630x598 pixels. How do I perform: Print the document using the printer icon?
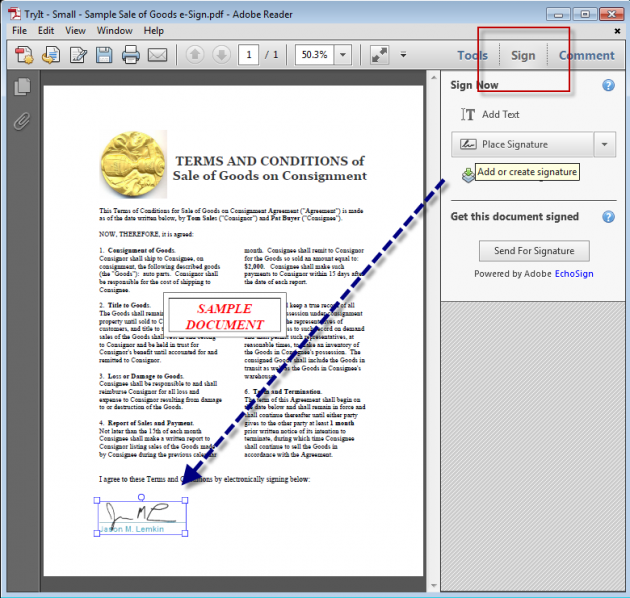pos(130,55)
